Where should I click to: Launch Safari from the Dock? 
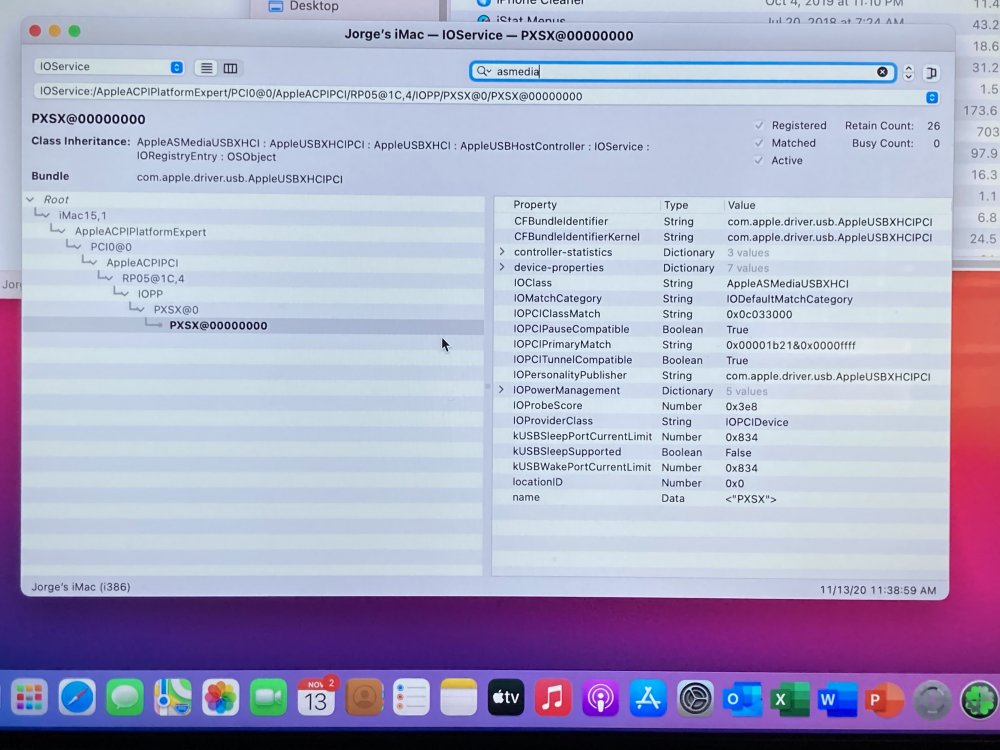(77, 698)
